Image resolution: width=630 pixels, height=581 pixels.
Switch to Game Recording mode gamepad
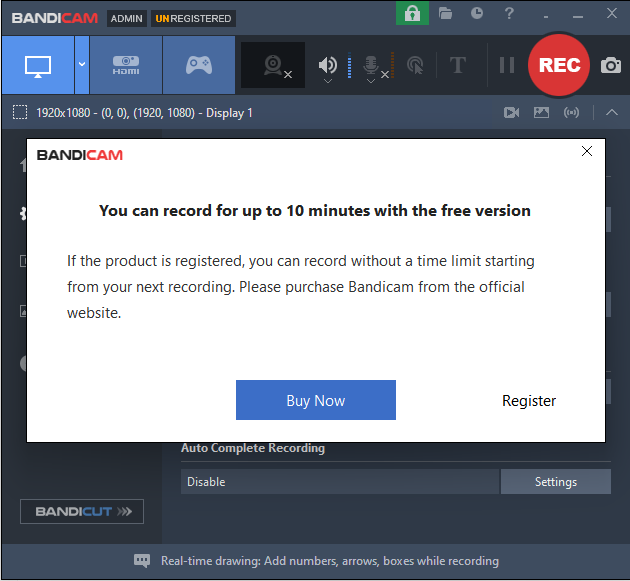point(199,65)
